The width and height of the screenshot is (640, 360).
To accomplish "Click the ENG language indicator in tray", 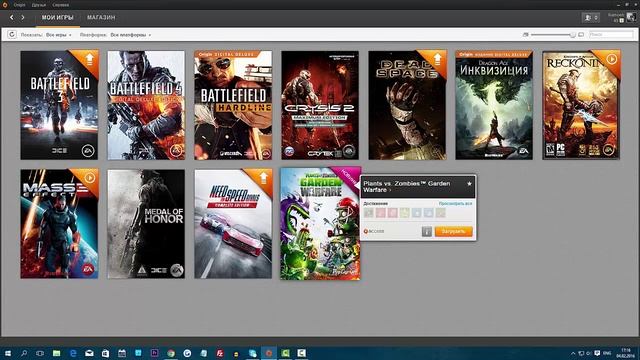I will (607, 353).
